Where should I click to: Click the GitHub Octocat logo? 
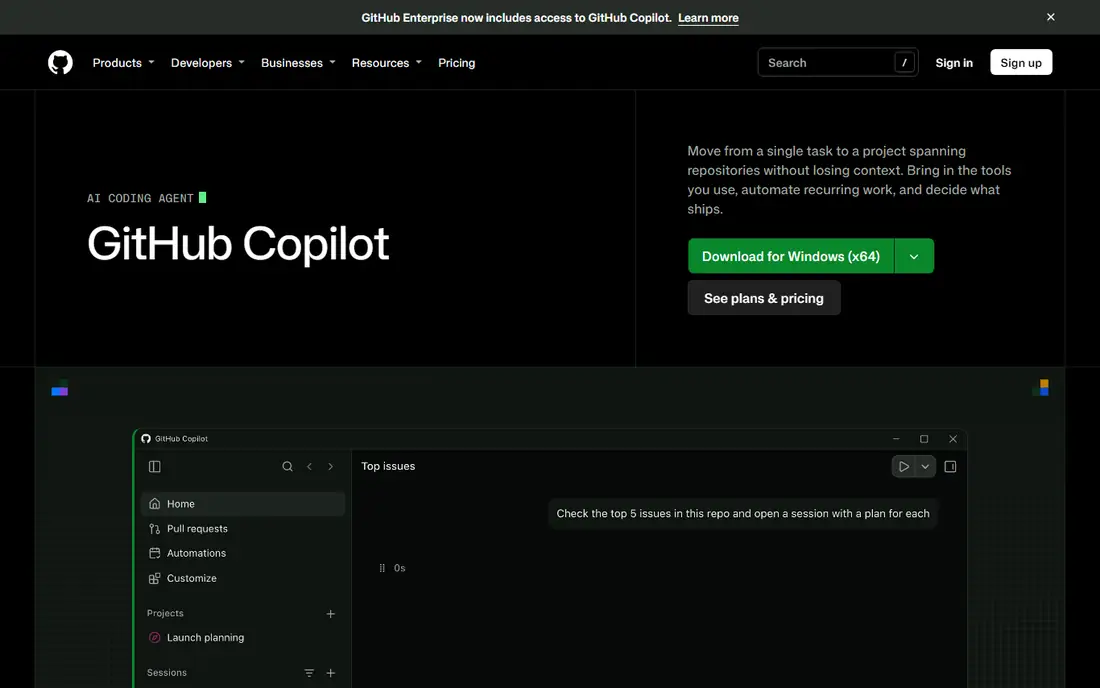click(60, 62)
